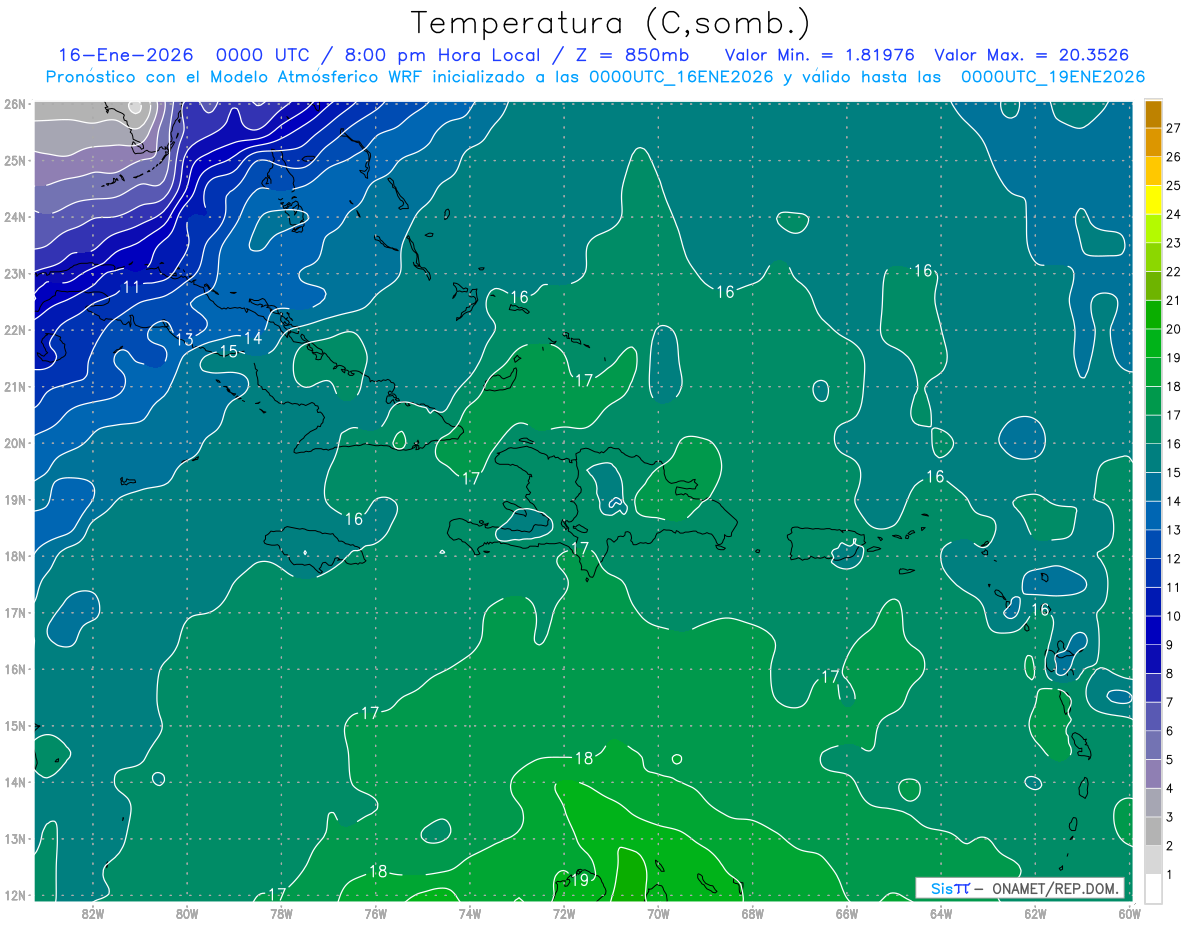Click the white contour label "14" on map
This screenshot has height=927, width=1200.
(x=253, y=338)
